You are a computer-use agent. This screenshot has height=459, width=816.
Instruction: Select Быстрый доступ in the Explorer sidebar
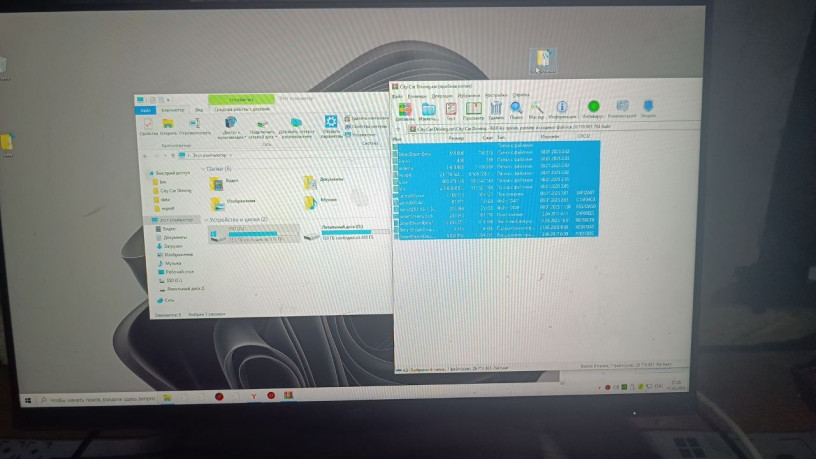tap(169, 173)
